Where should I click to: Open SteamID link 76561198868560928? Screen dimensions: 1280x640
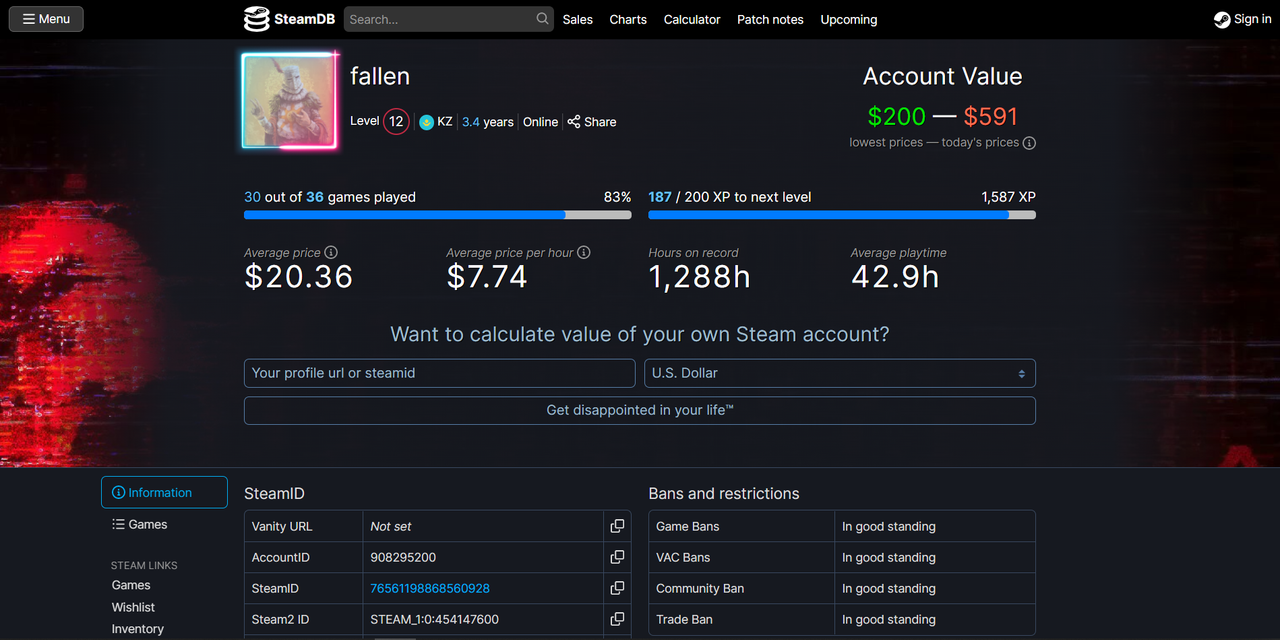coord(430,588)
